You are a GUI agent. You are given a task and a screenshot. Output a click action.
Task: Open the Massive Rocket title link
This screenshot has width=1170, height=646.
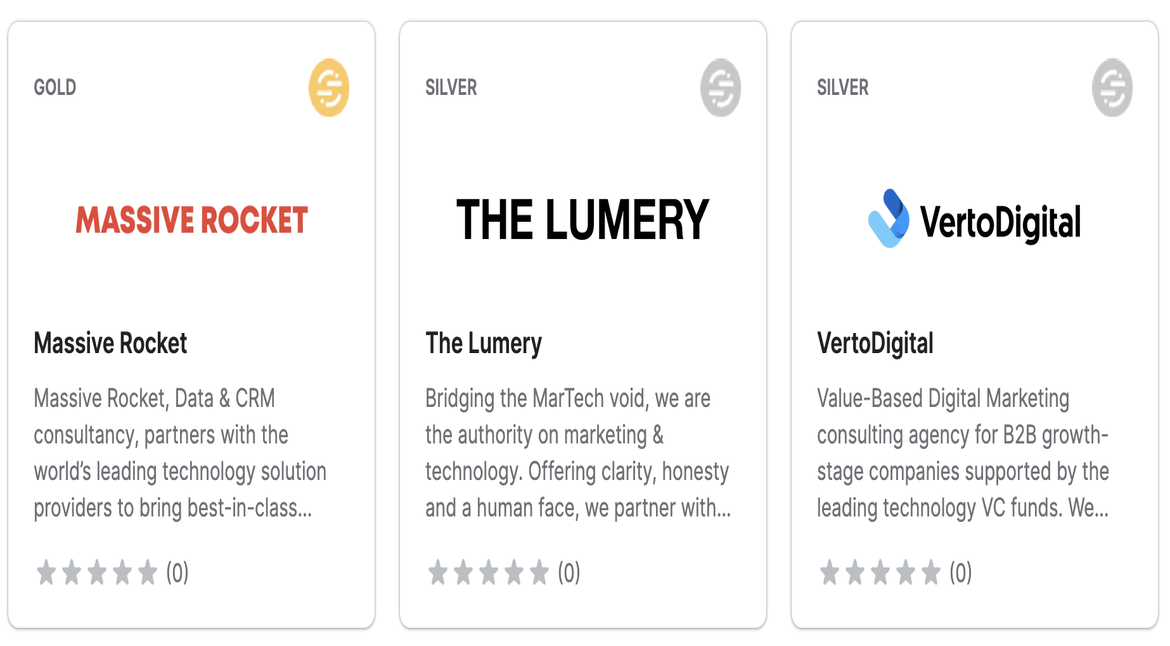[x=111, y=343]
